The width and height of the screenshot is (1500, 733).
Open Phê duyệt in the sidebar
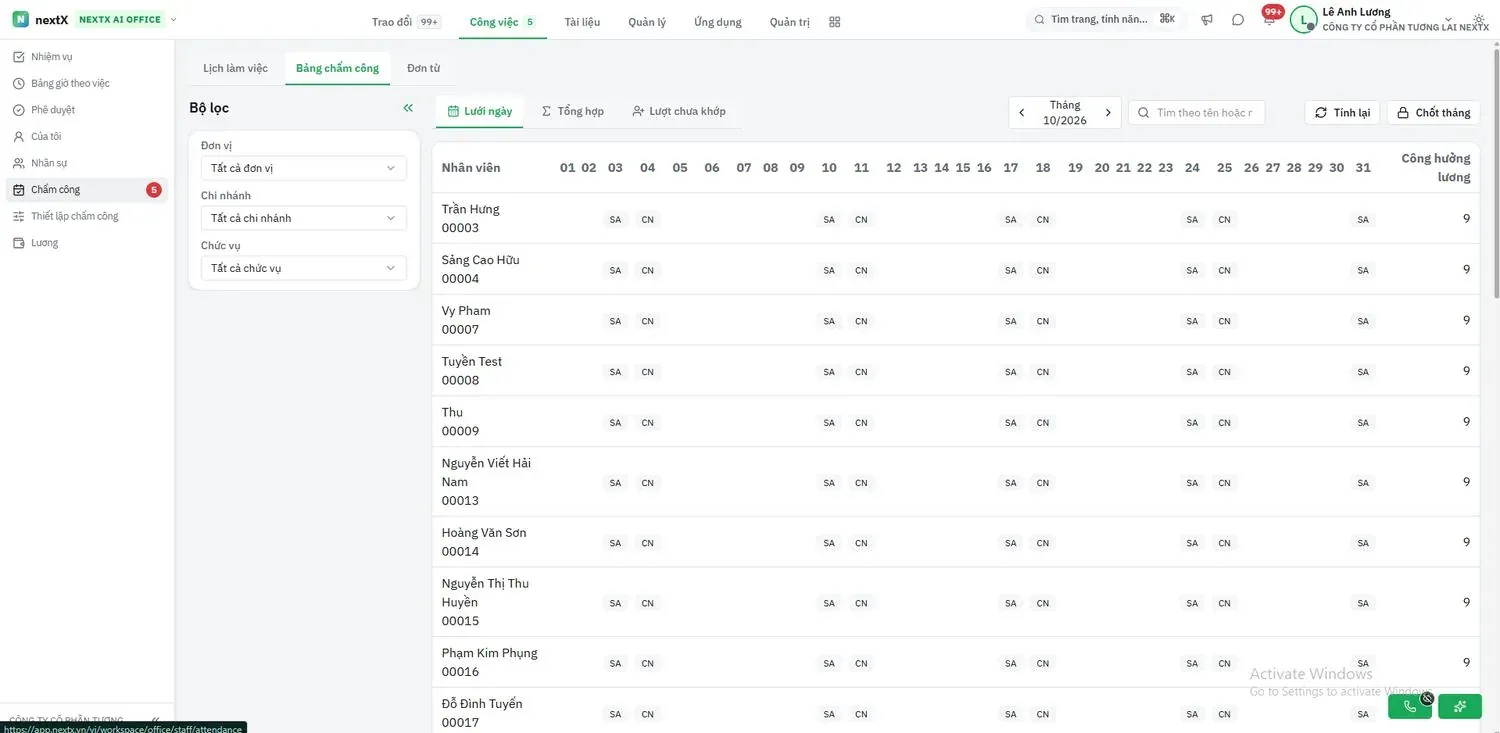pos(87,110)
